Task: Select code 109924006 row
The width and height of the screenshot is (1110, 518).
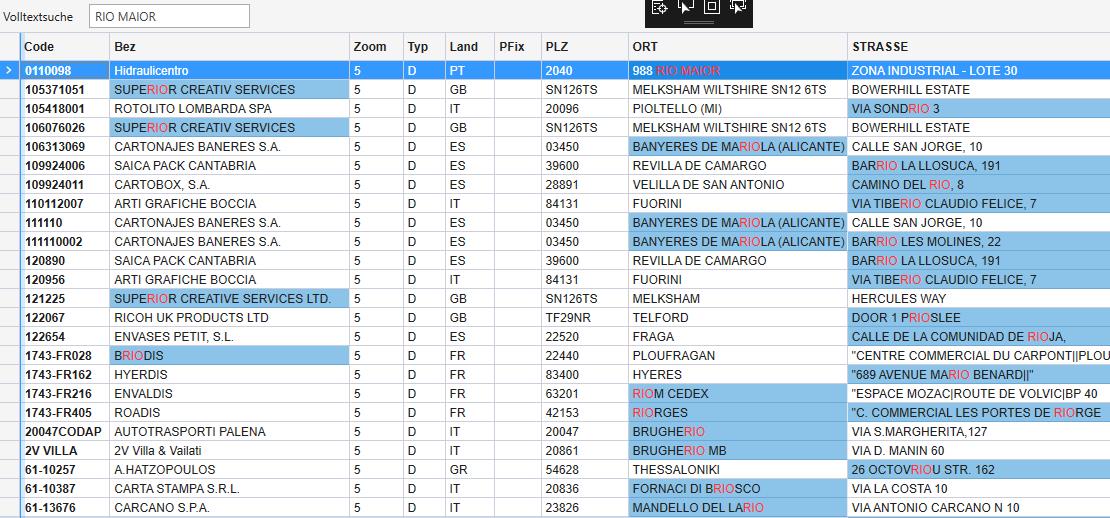Action: 65,166
